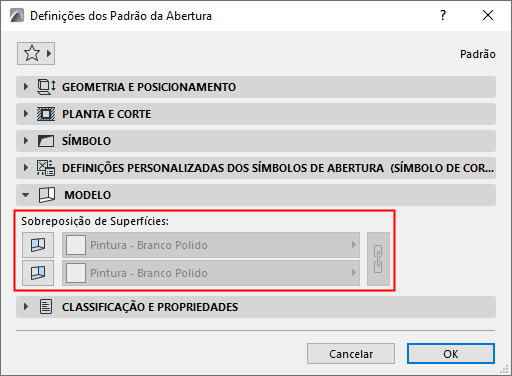
Task: Click the Símbolo panel icon
Action: (46, 141)
